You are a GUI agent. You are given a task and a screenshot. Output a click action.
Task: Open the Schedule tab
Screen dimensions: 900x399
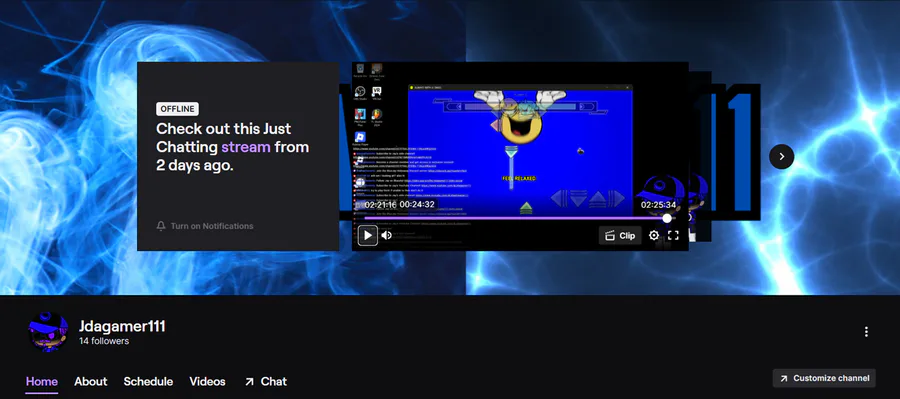(x=148, y=381)
